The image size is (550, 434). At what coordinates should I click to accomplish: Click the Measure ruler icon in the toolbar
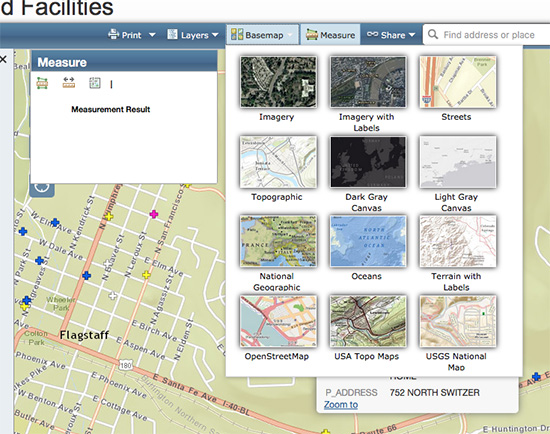tap(312, 35)
